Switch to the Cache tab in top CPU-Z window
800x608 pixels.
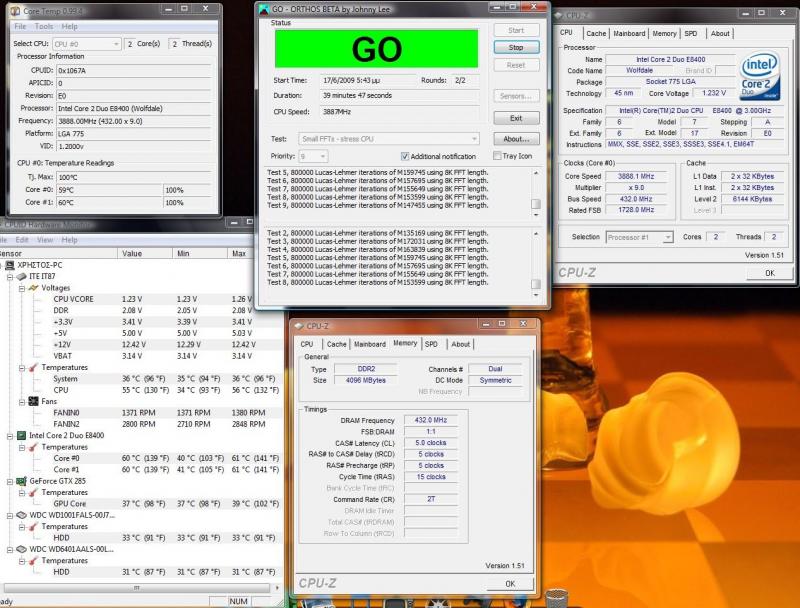(596, 33)
